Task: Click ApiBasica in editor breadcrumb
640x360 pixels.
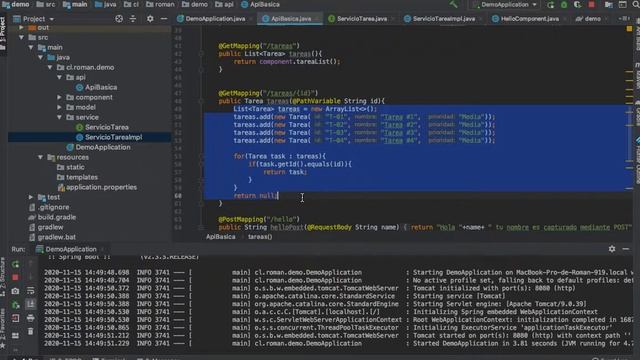Action: coord(220,237)
